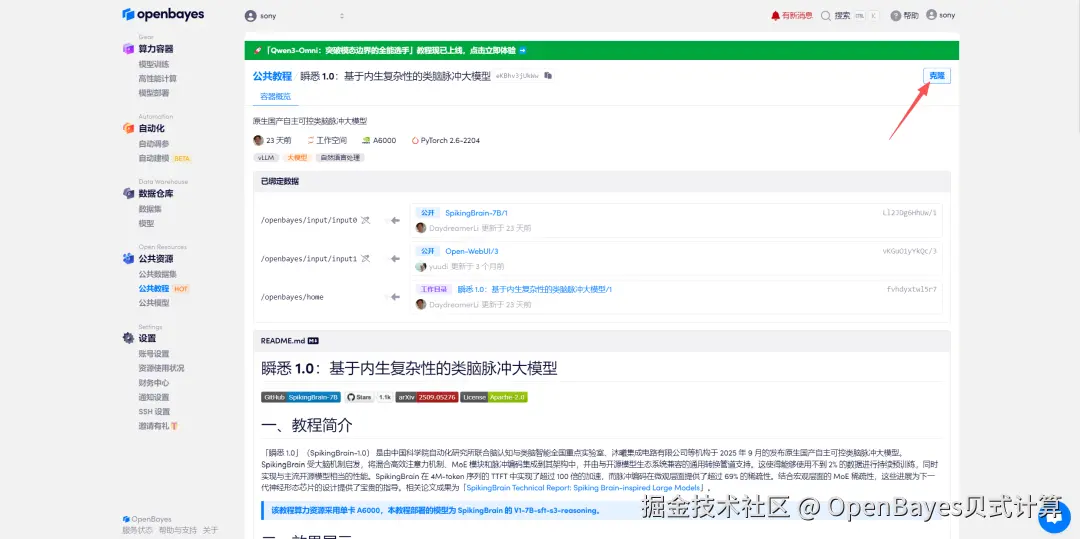Viewport: 1080px width, 539px height.
Task: Open the 设置 gear icon
Action: 128,338
